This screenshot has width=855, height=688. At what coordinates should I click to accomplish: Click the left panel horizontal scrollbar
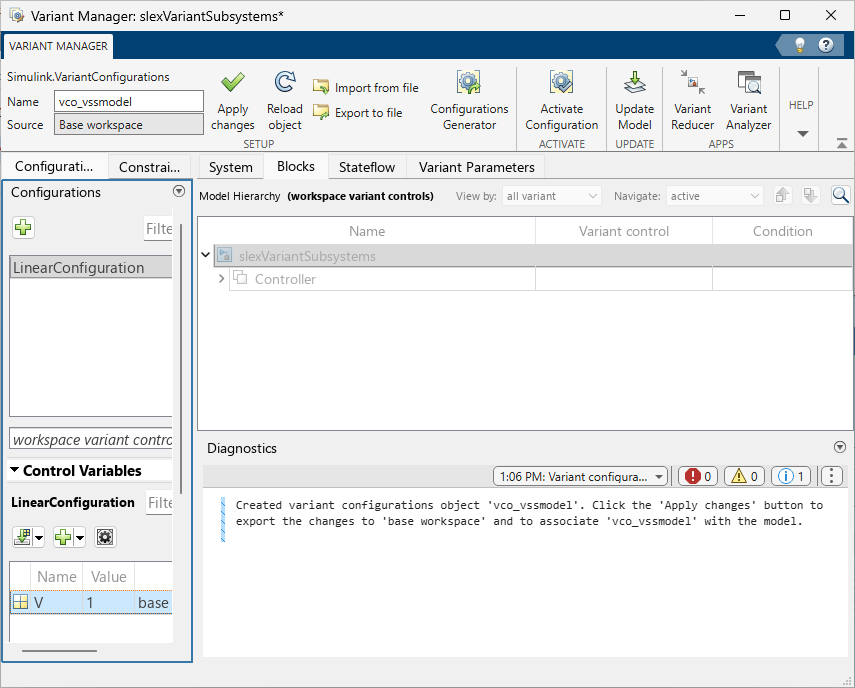click(x=59, y=650)
